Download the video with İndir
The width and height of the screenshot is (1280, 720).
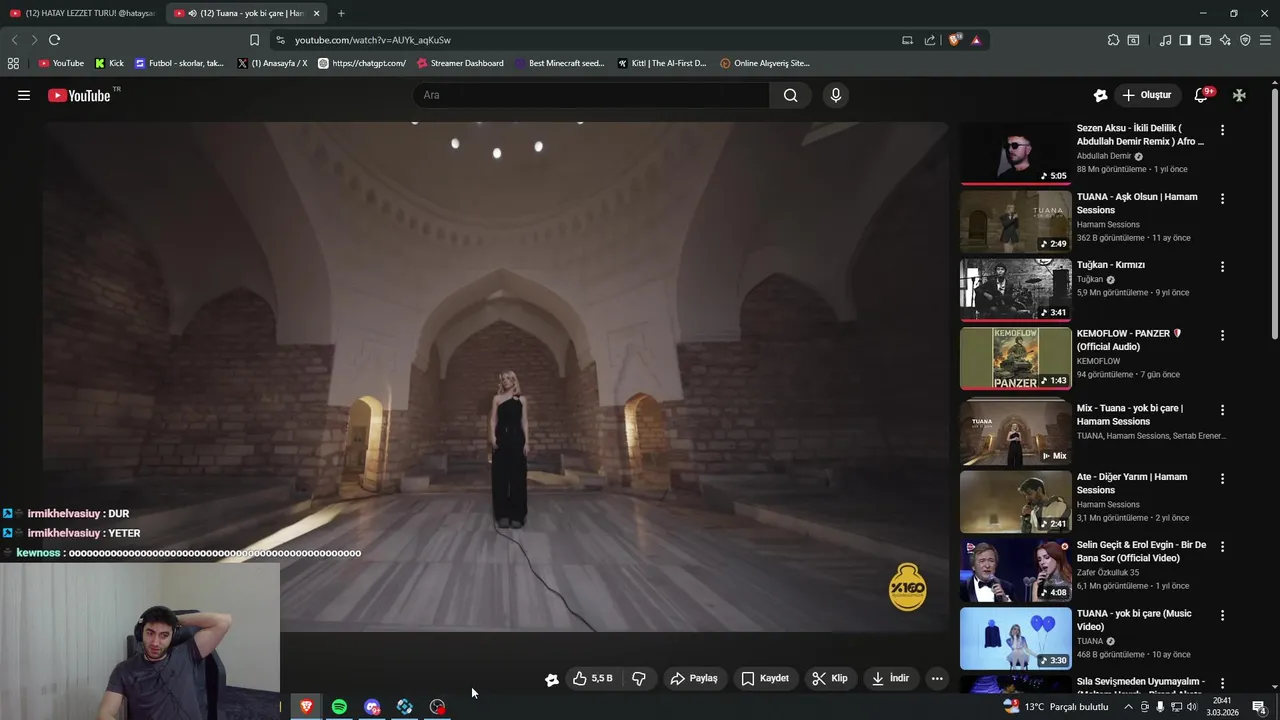click(x=890, y=678)
